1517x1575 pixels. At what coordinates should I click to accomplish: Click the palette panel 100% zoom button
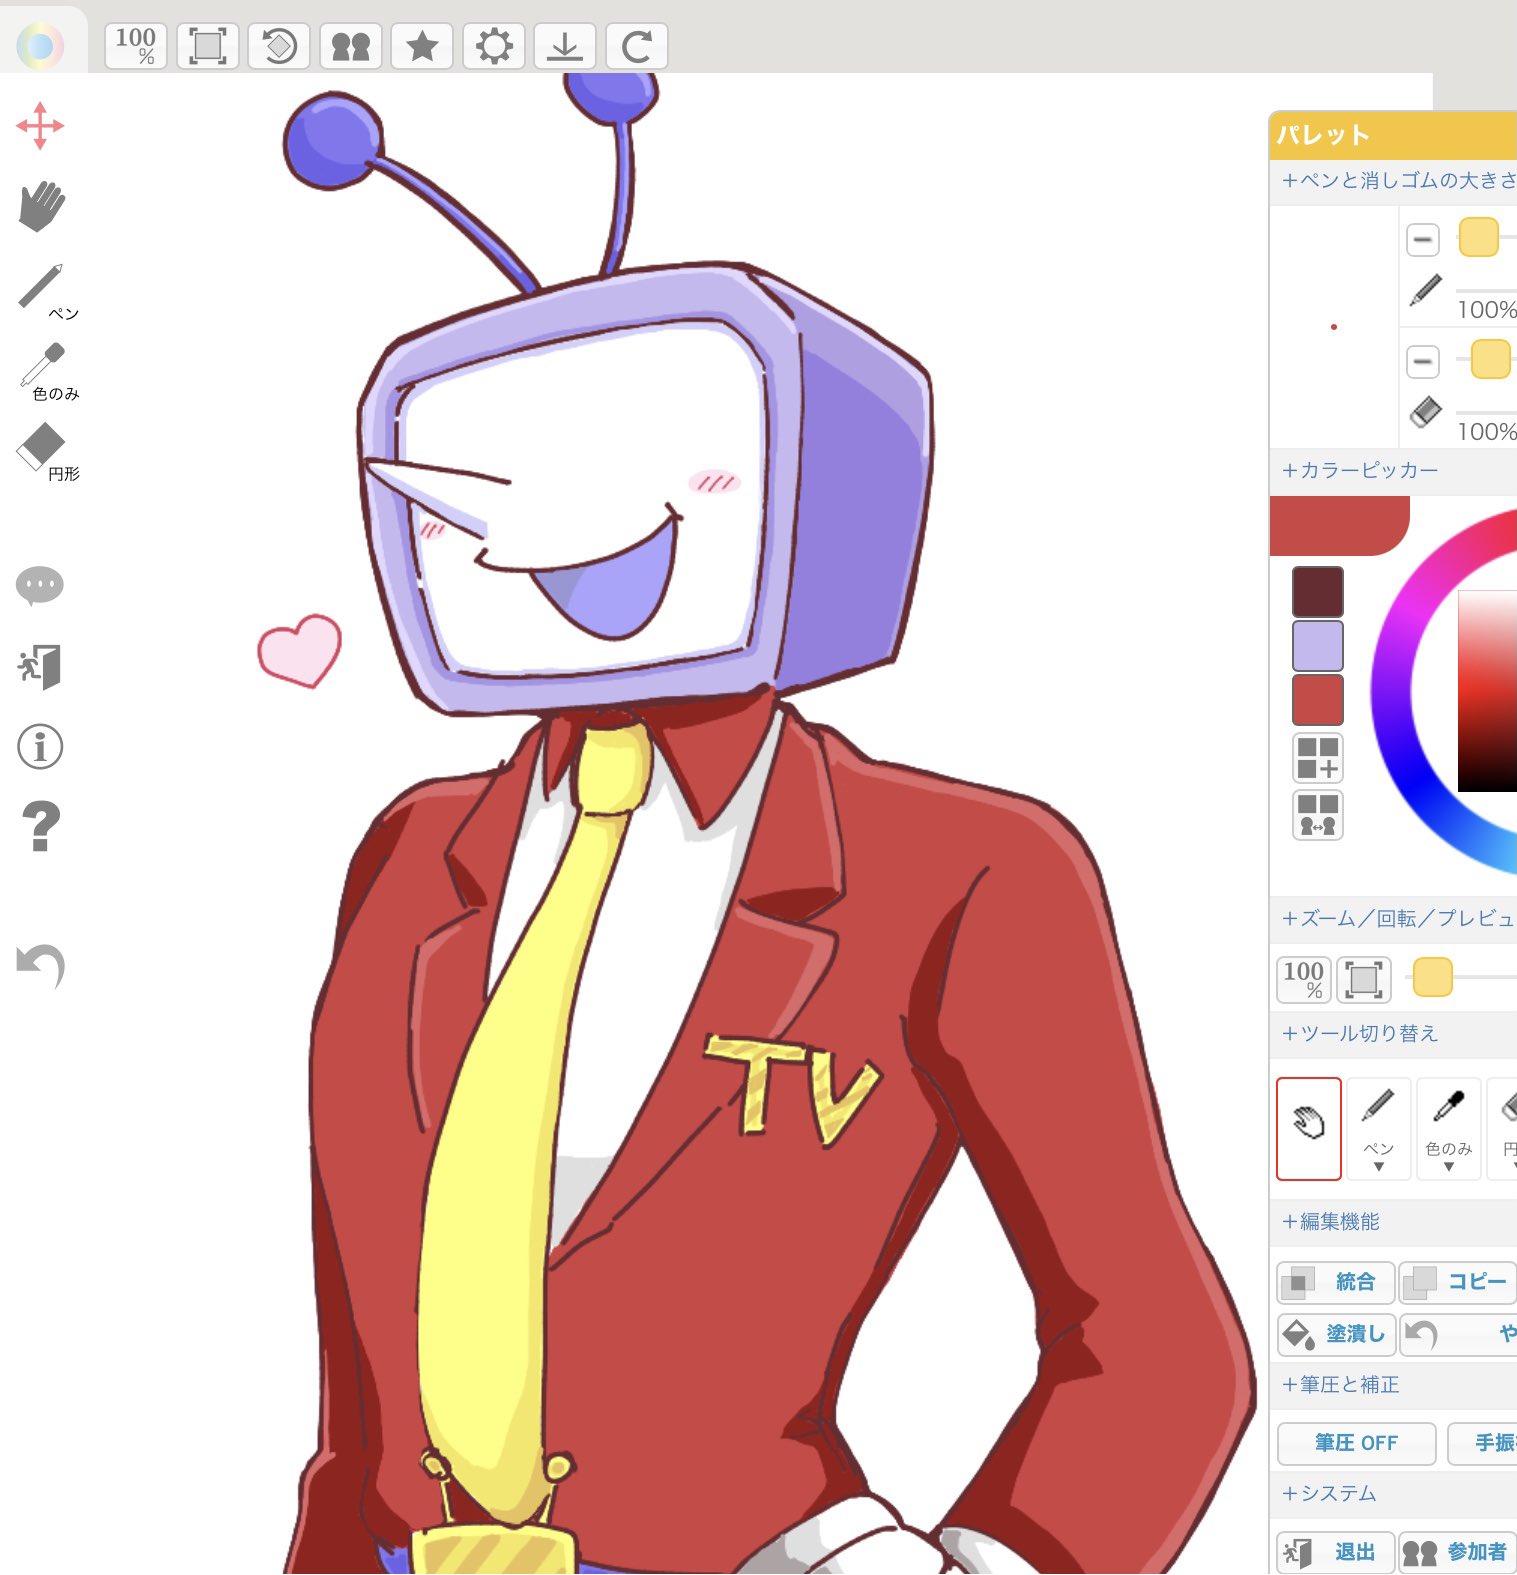pyautogui.click(x=1304, y=979)
